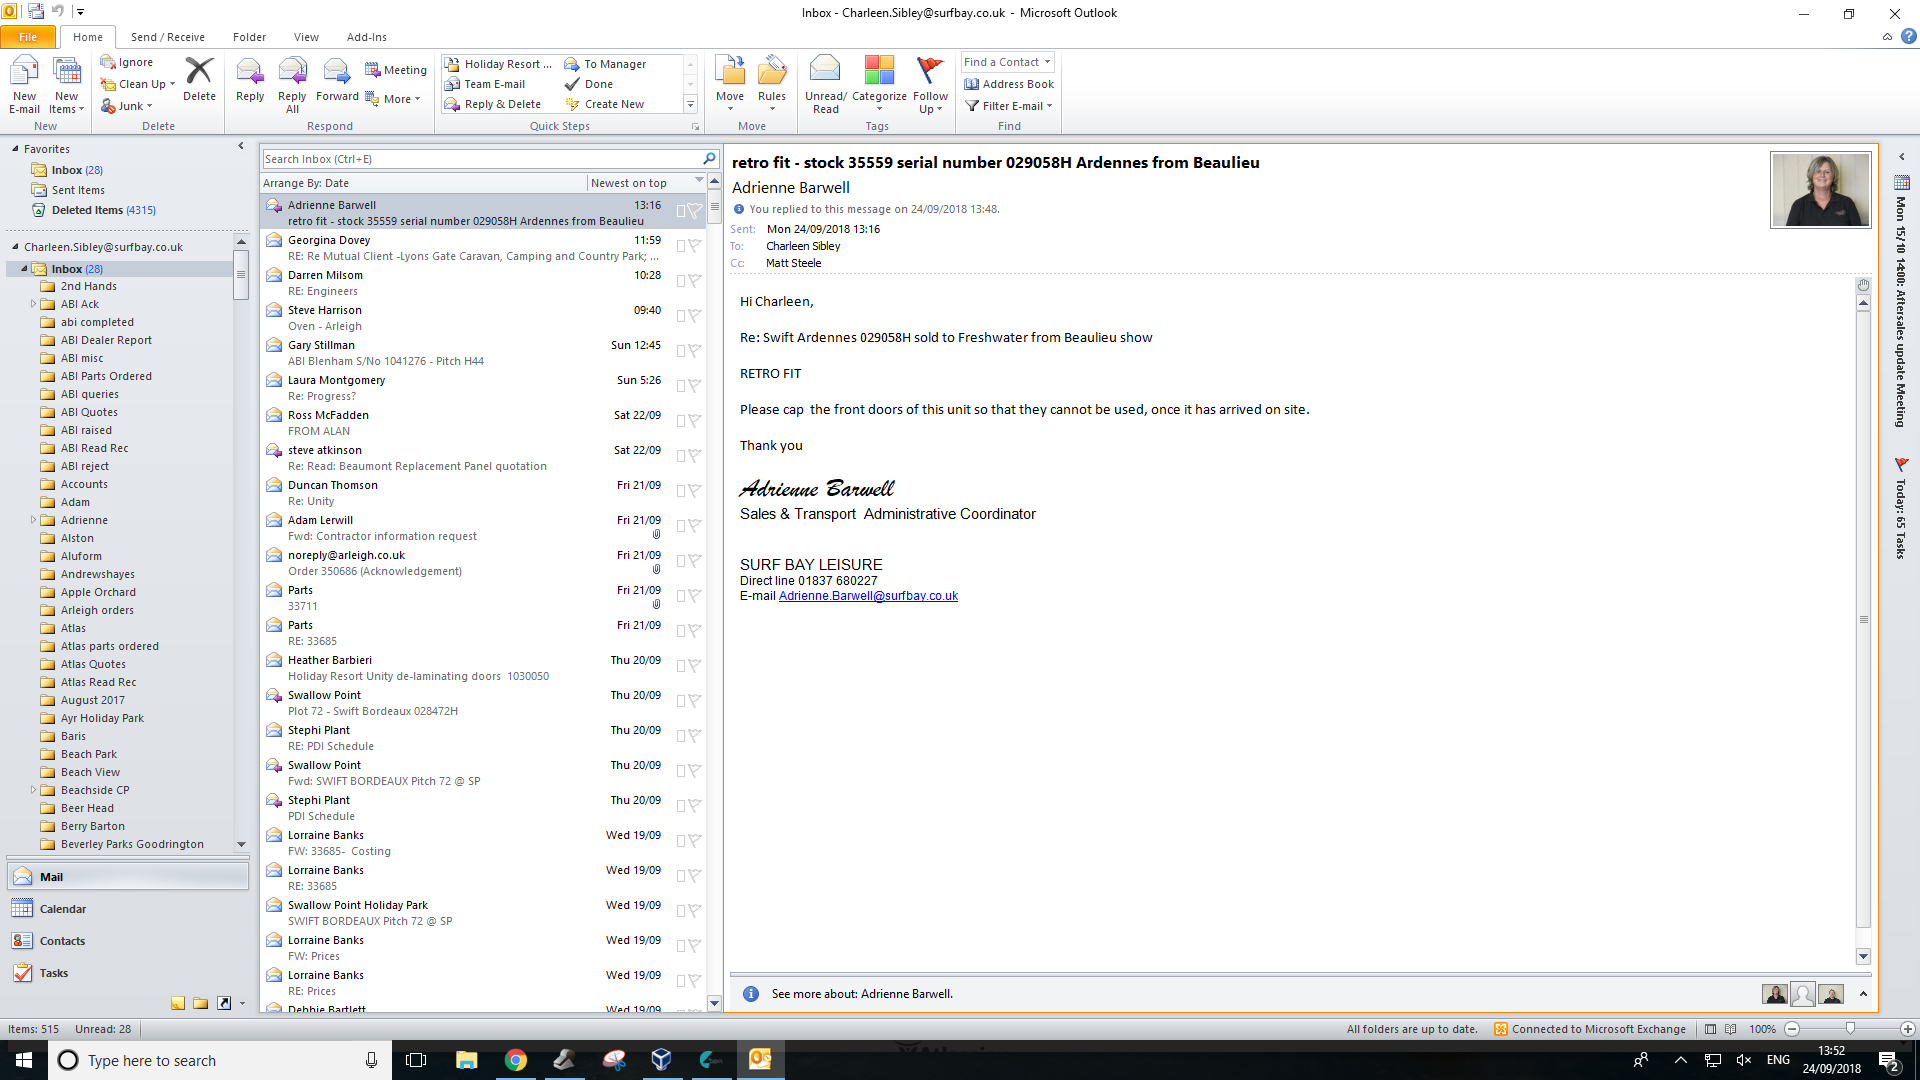The height and width of the screenshot is (1080, 1920).
Task: Toggle flag on Steve Harrison message
Action: click(x=695, y=316)
